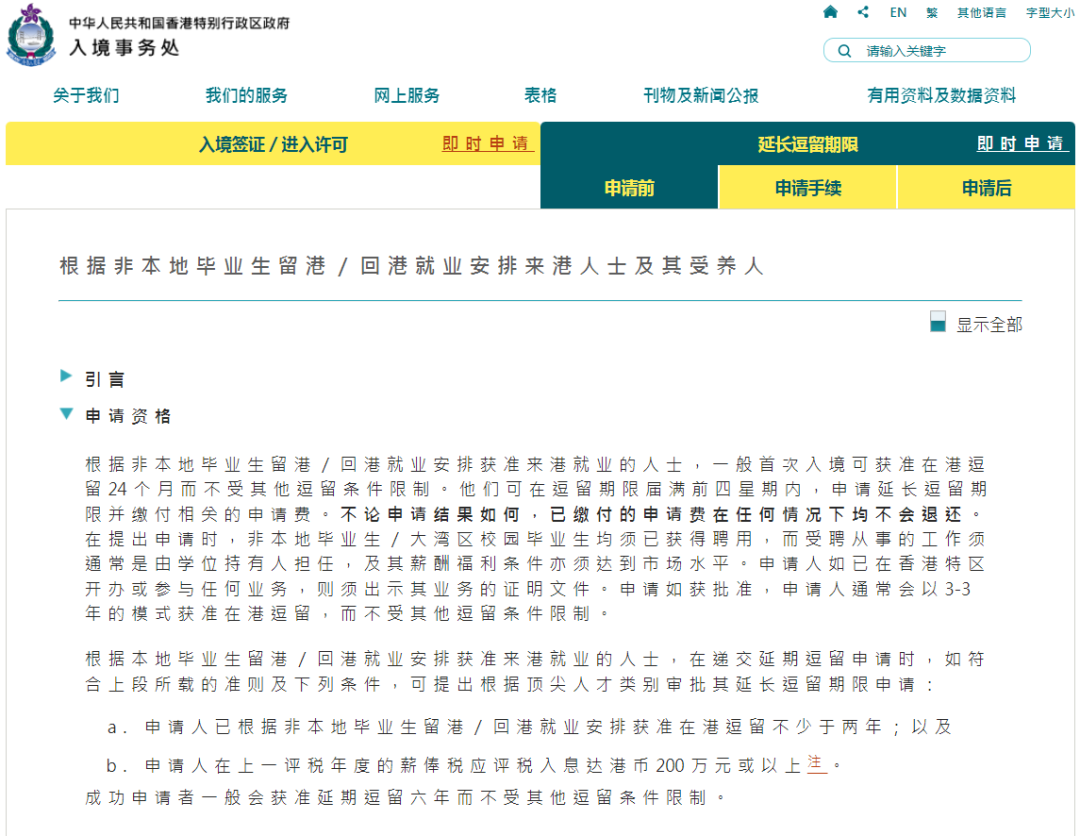Click the home icon in top bar
Screen dimensions: 1080x836
pos(830,12)
